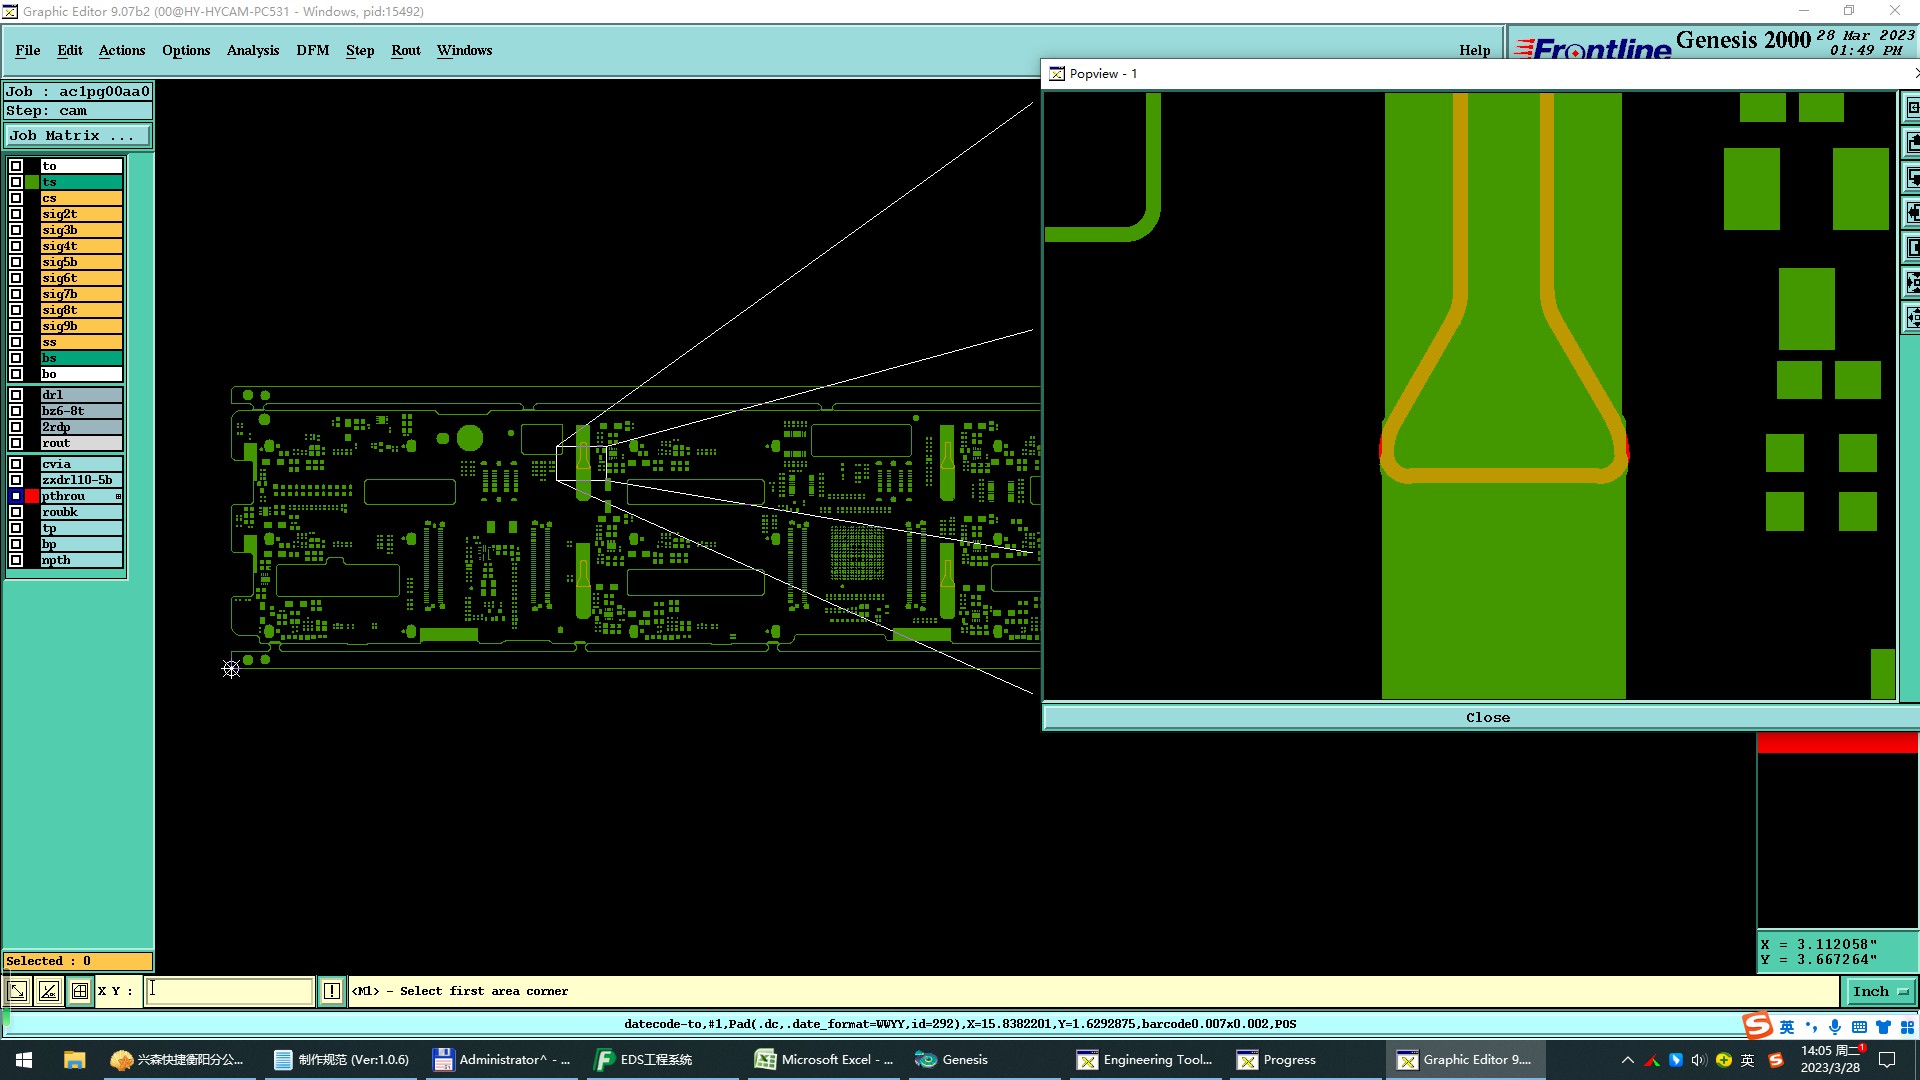Click the Help button
The height and width of the screenshot is (1080, 1920).
point(1474,50)
